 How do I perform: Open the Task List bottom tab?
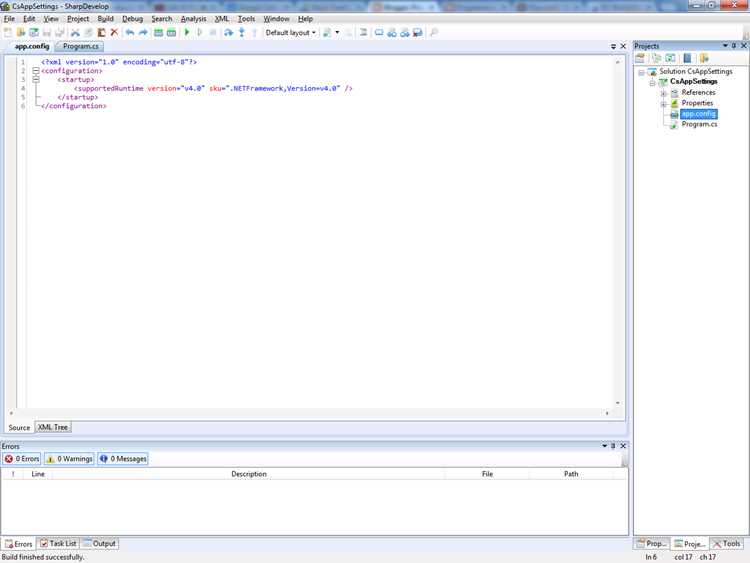[x=58, y=543]
